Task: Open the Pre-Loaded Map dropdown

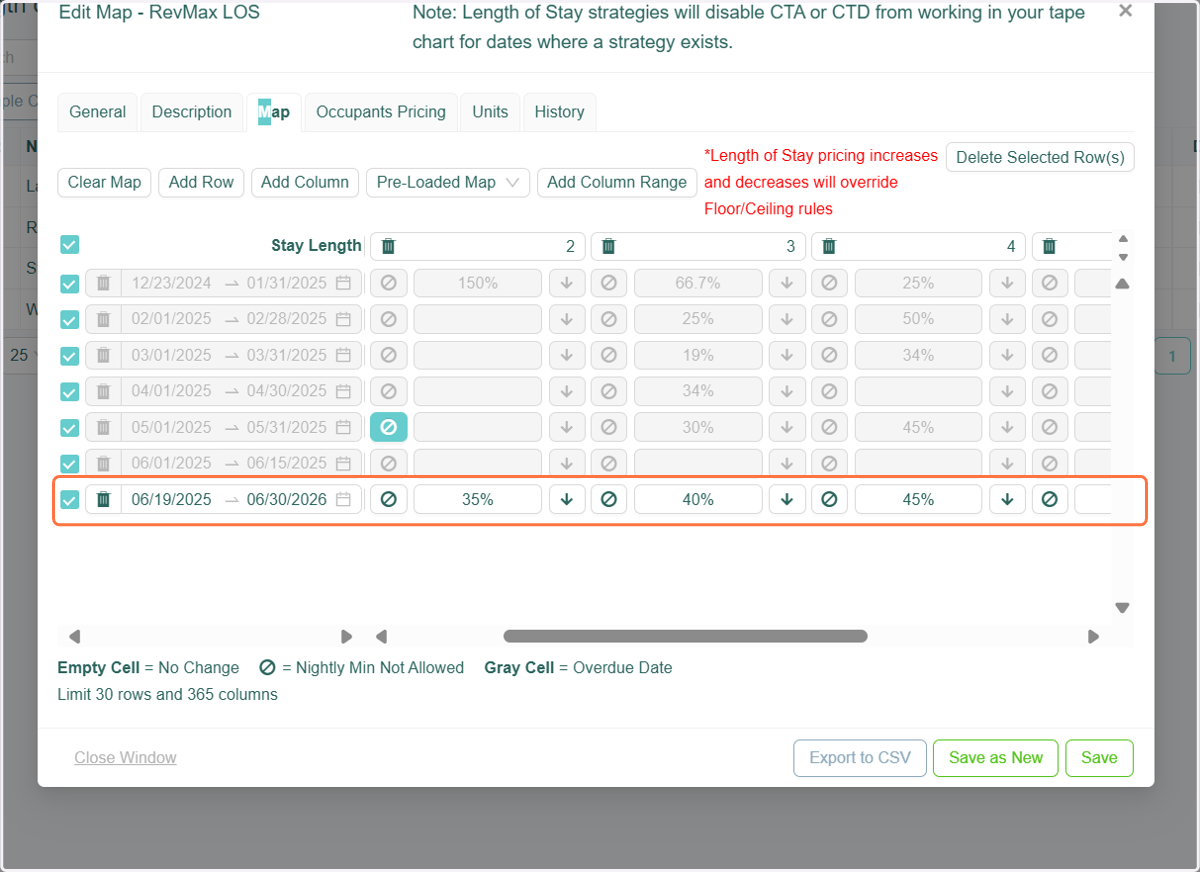Action: (x=448, y=182)
